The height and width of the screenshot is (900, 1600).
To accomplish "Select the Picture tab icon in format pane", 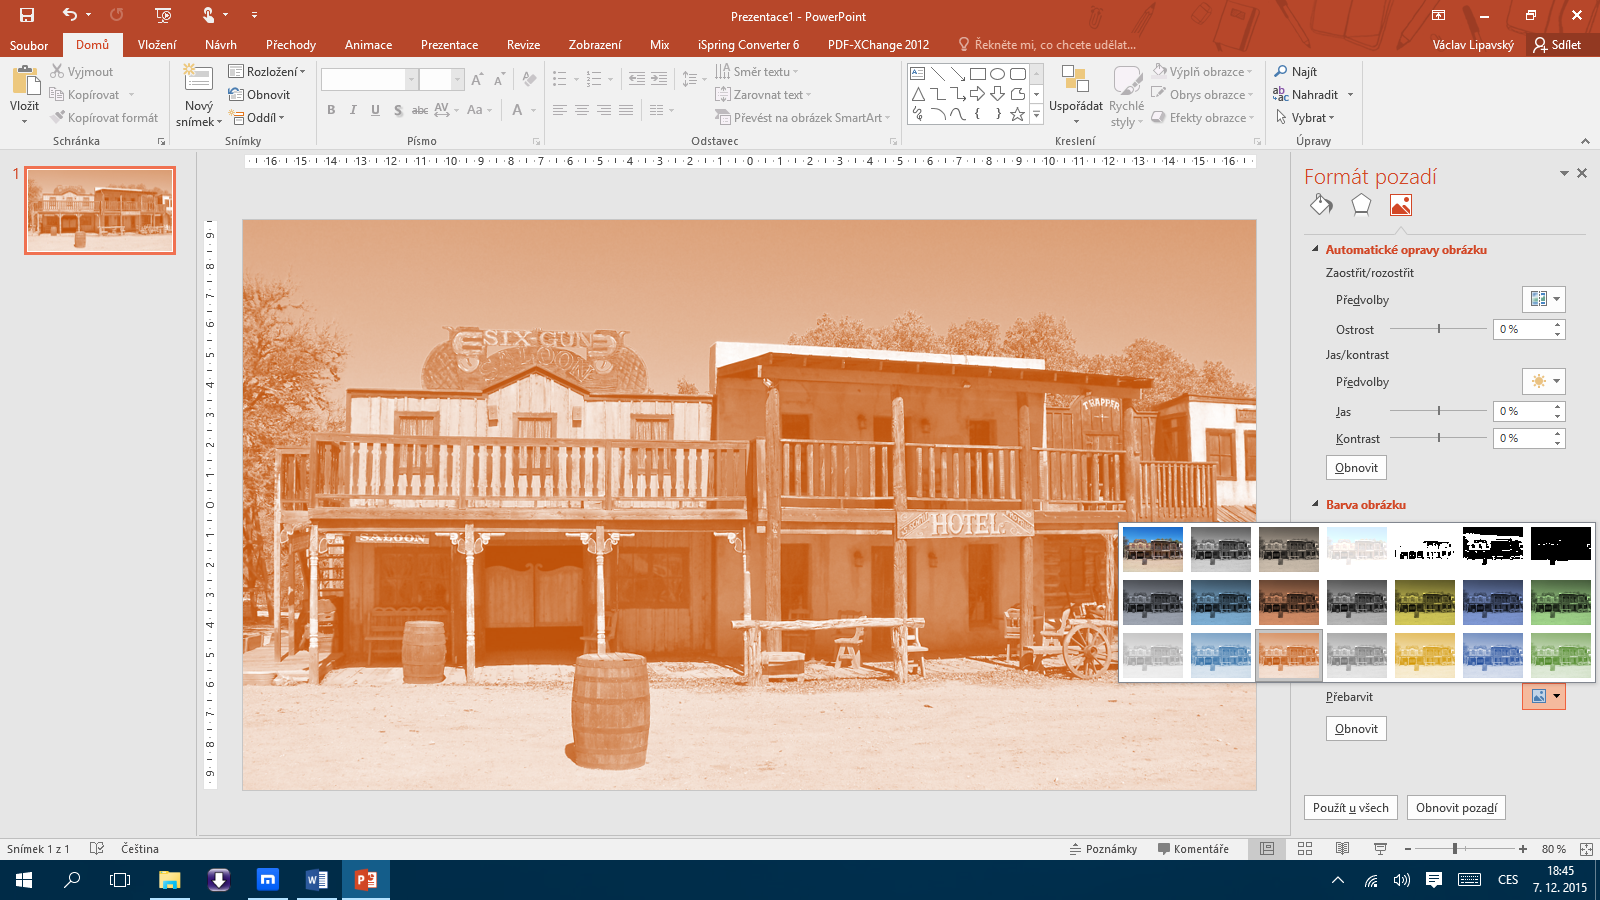I will [x=1400, y=205].
